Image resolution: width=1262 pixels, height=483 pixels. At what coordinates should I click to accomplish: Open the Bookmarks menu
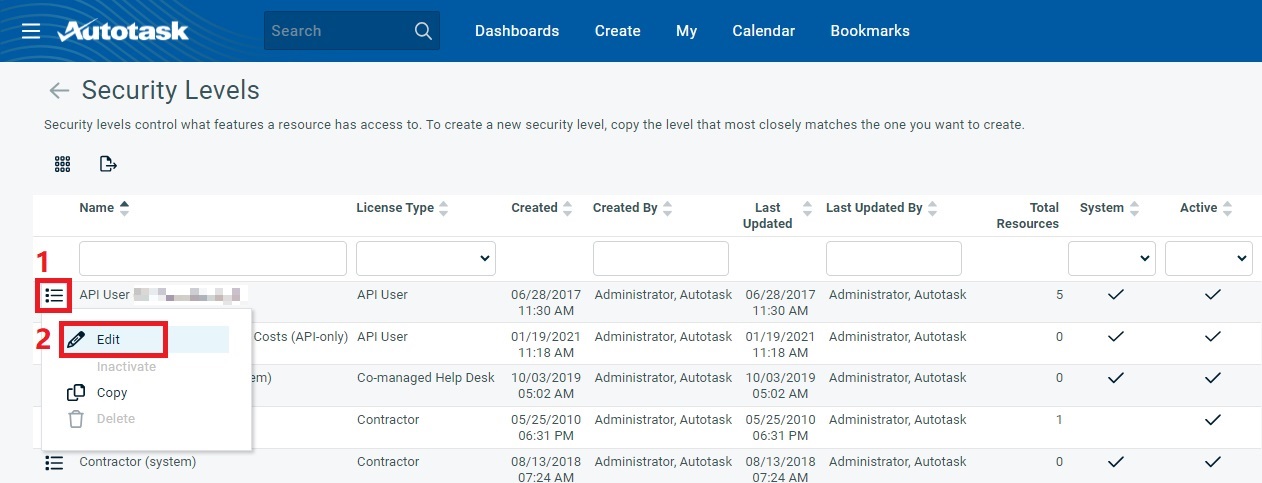pyautogui.click(x=869, y=31)
